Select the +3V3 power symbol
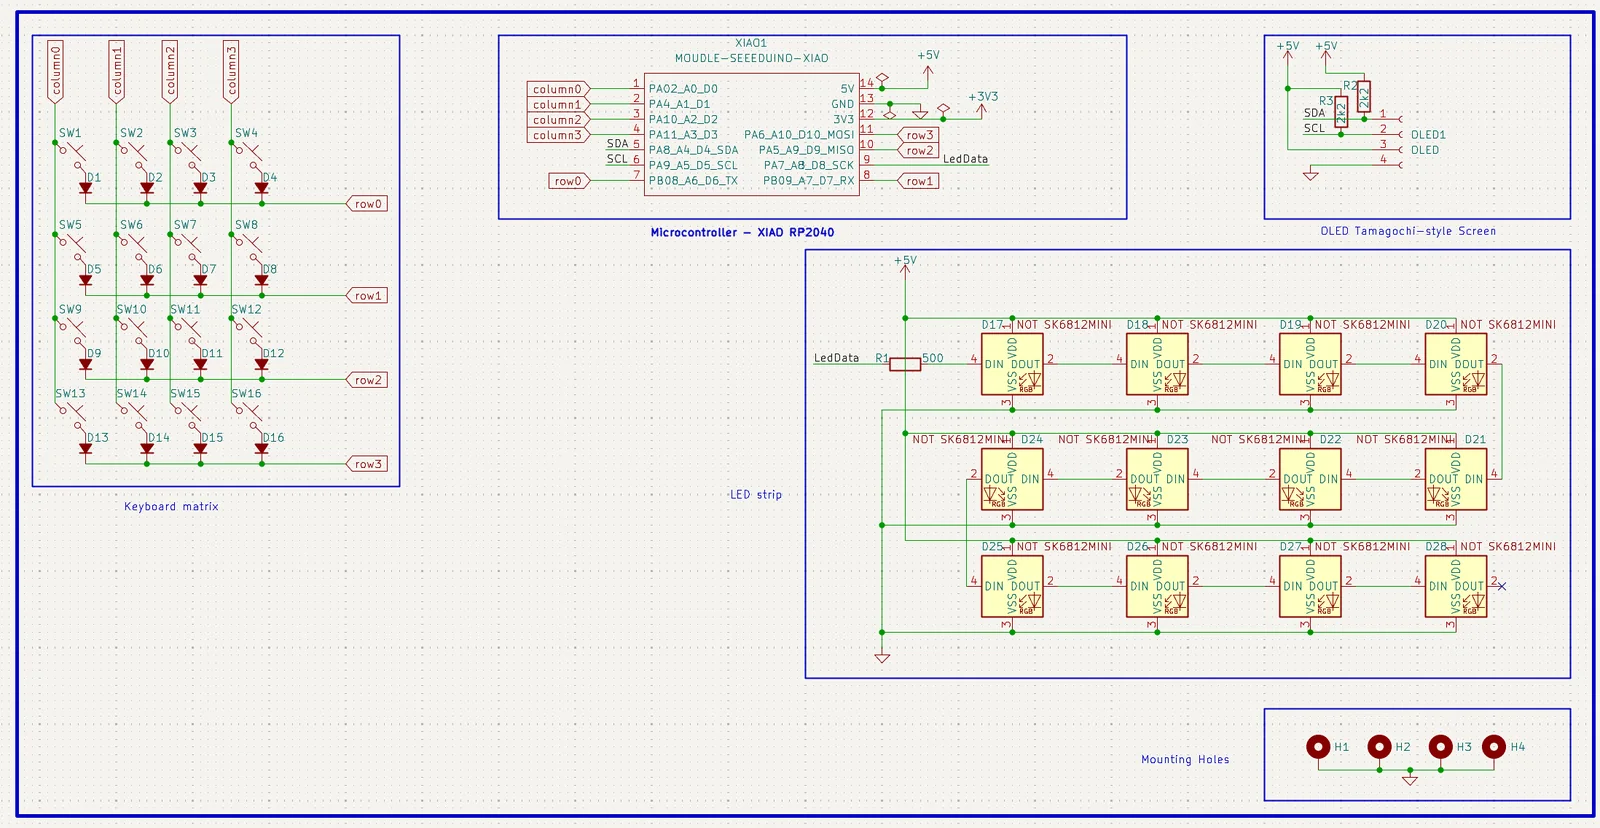1600x828 pixels. click(982, 103)
